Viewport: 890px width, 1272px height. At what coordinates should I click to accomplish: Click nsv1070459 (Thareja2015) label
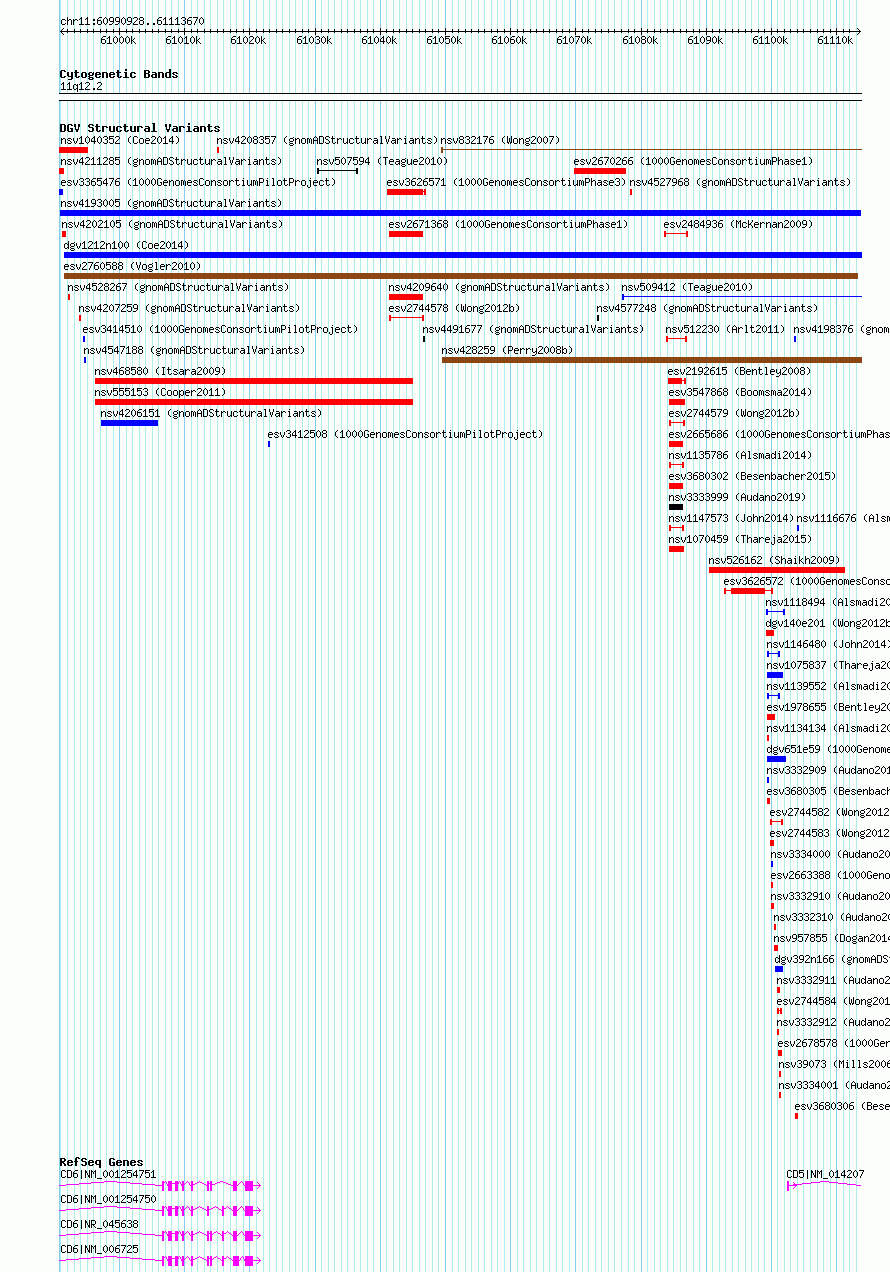(740, 539)
